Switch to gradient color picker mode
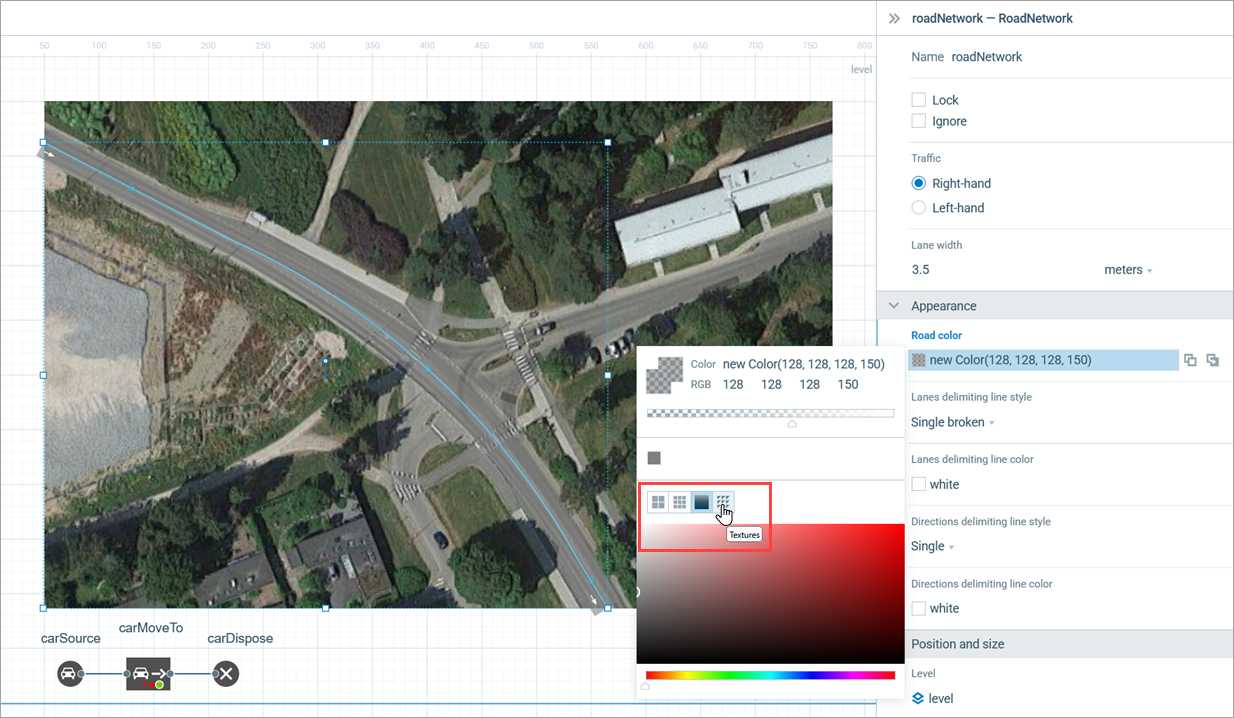Screen dimensions: 1234x718 tap(701, 502)
